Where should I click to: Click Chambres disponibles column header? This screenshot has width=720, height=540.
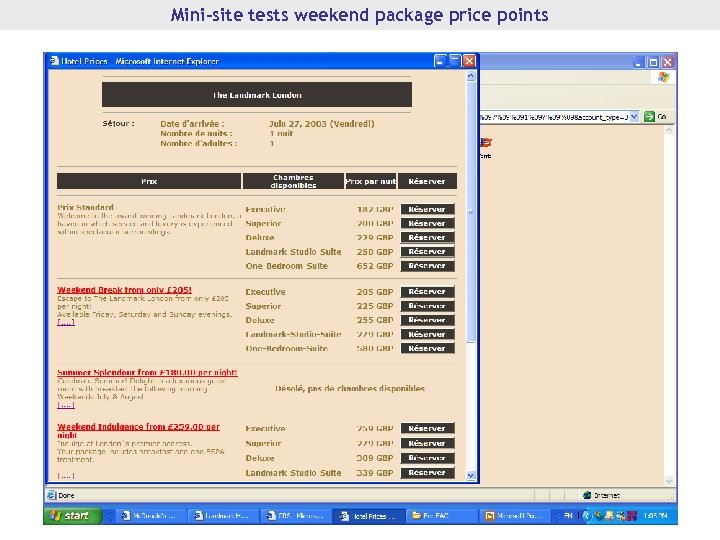click(293, 181)
